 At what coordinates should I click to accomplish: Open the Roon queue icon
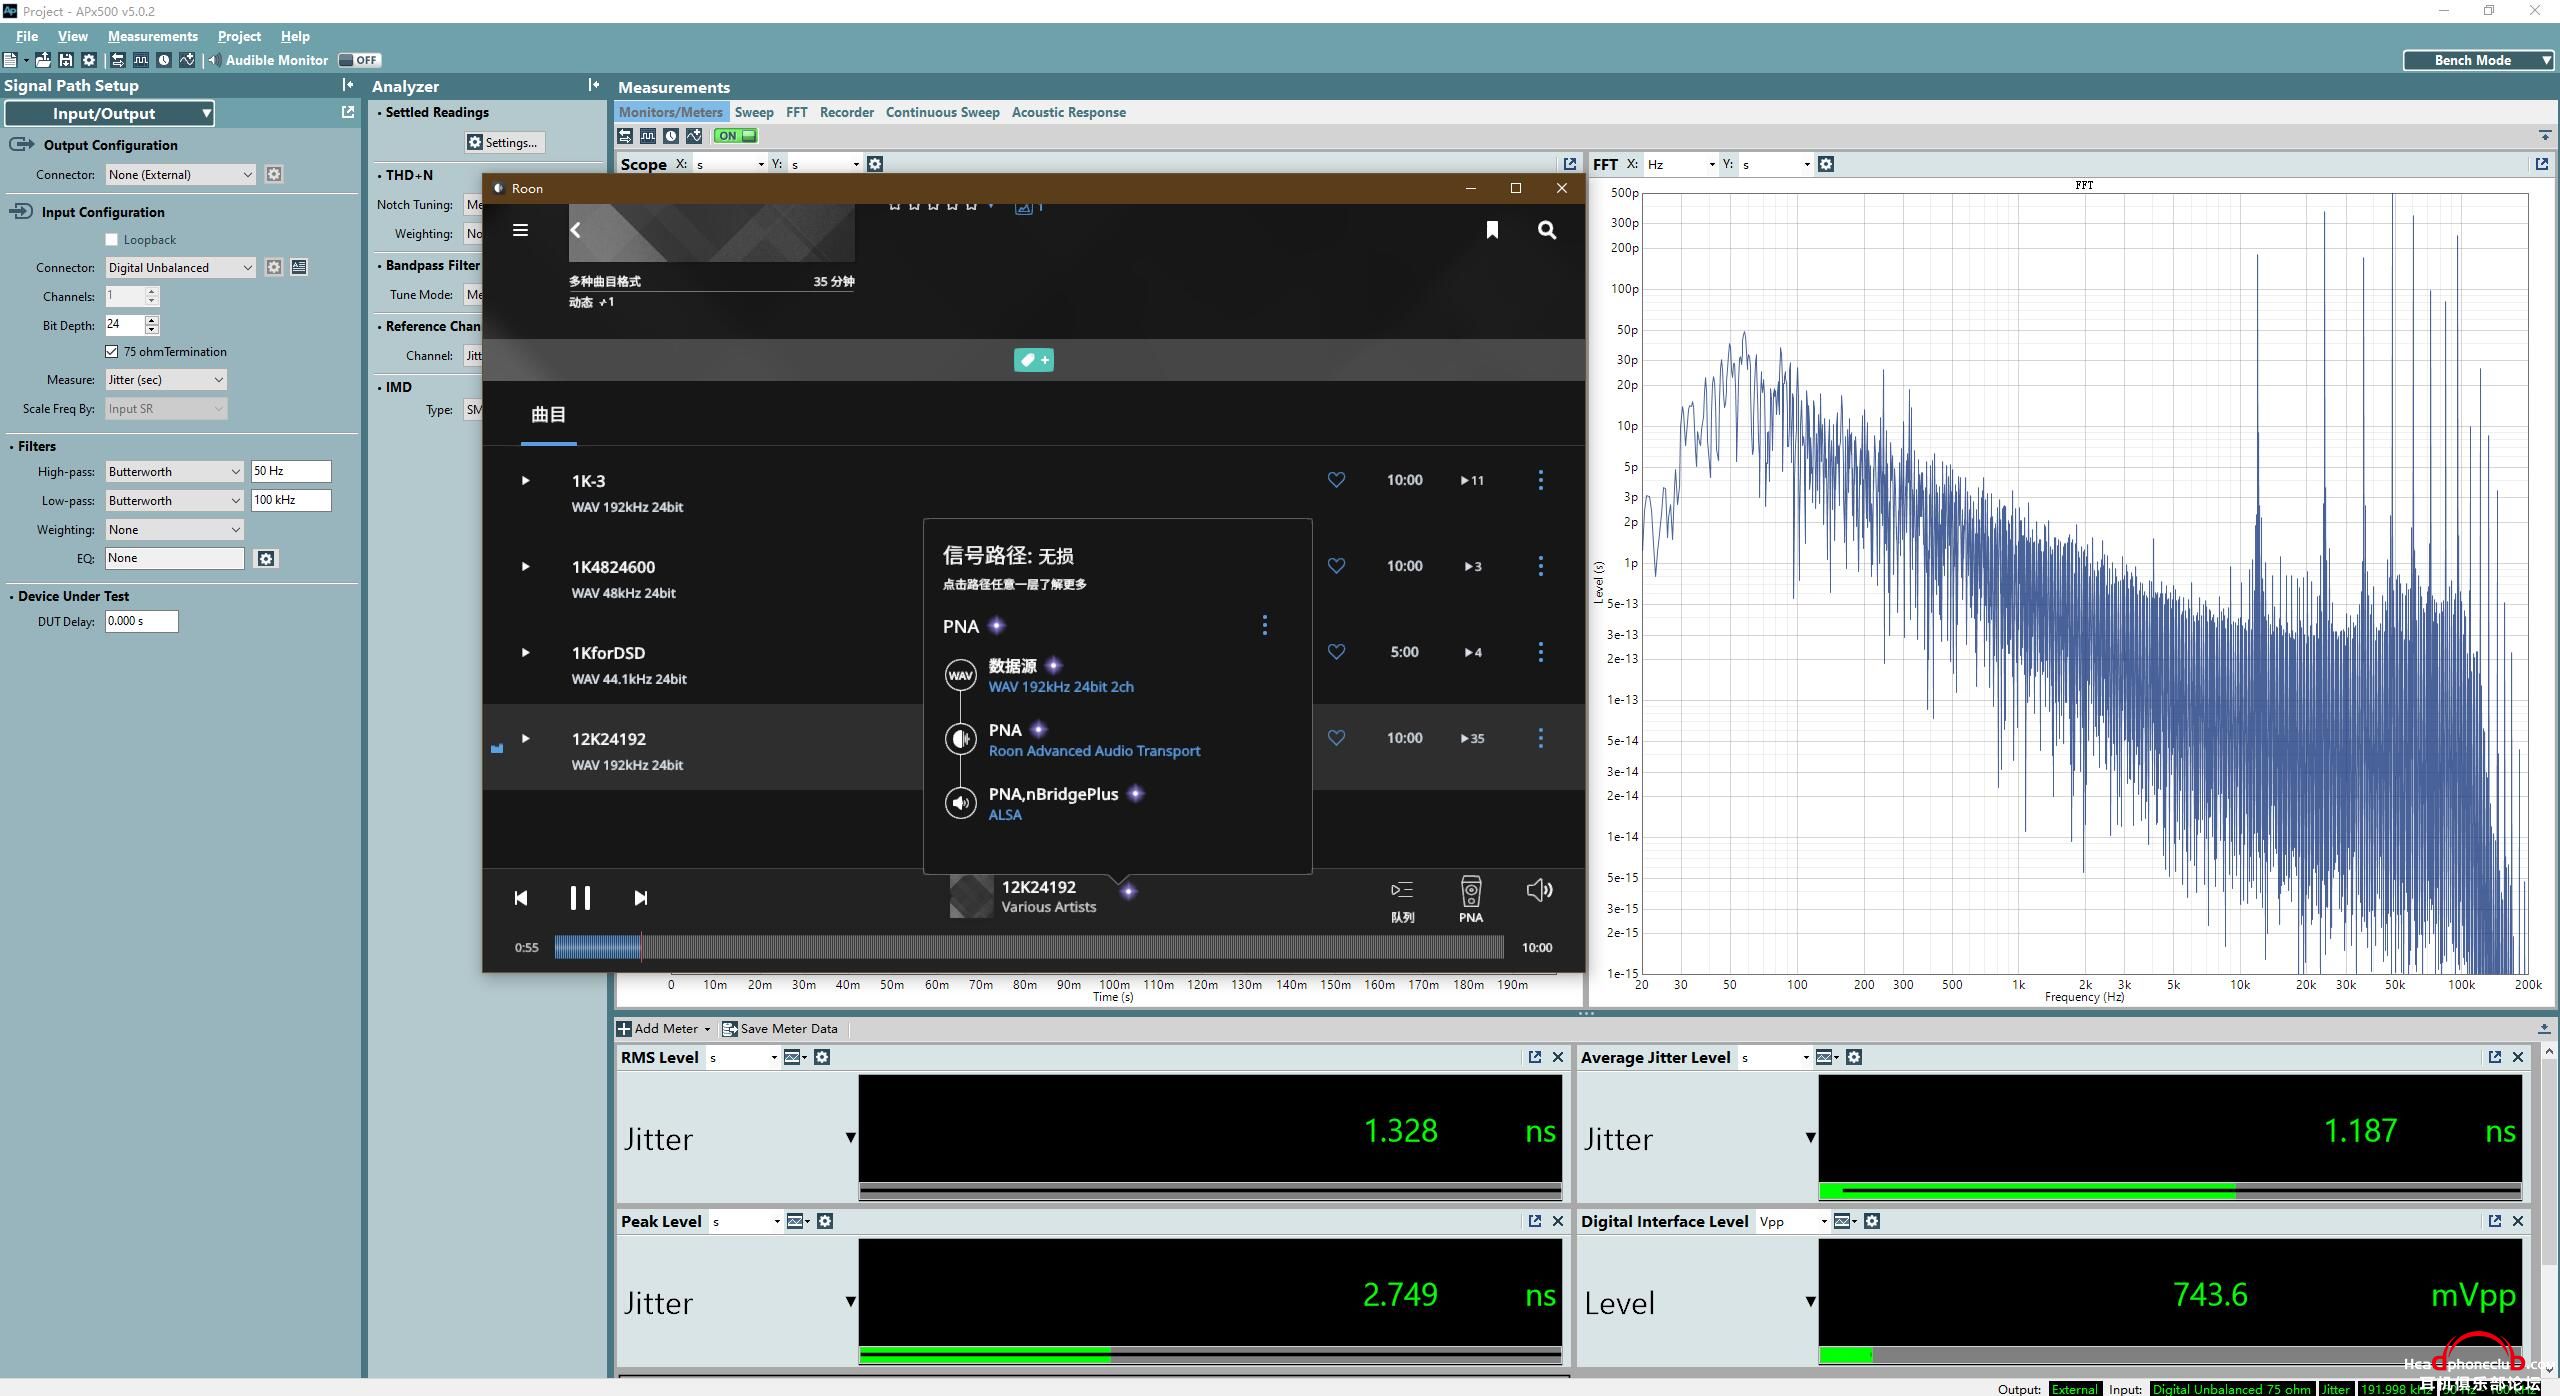click(x=1402, y=899)
